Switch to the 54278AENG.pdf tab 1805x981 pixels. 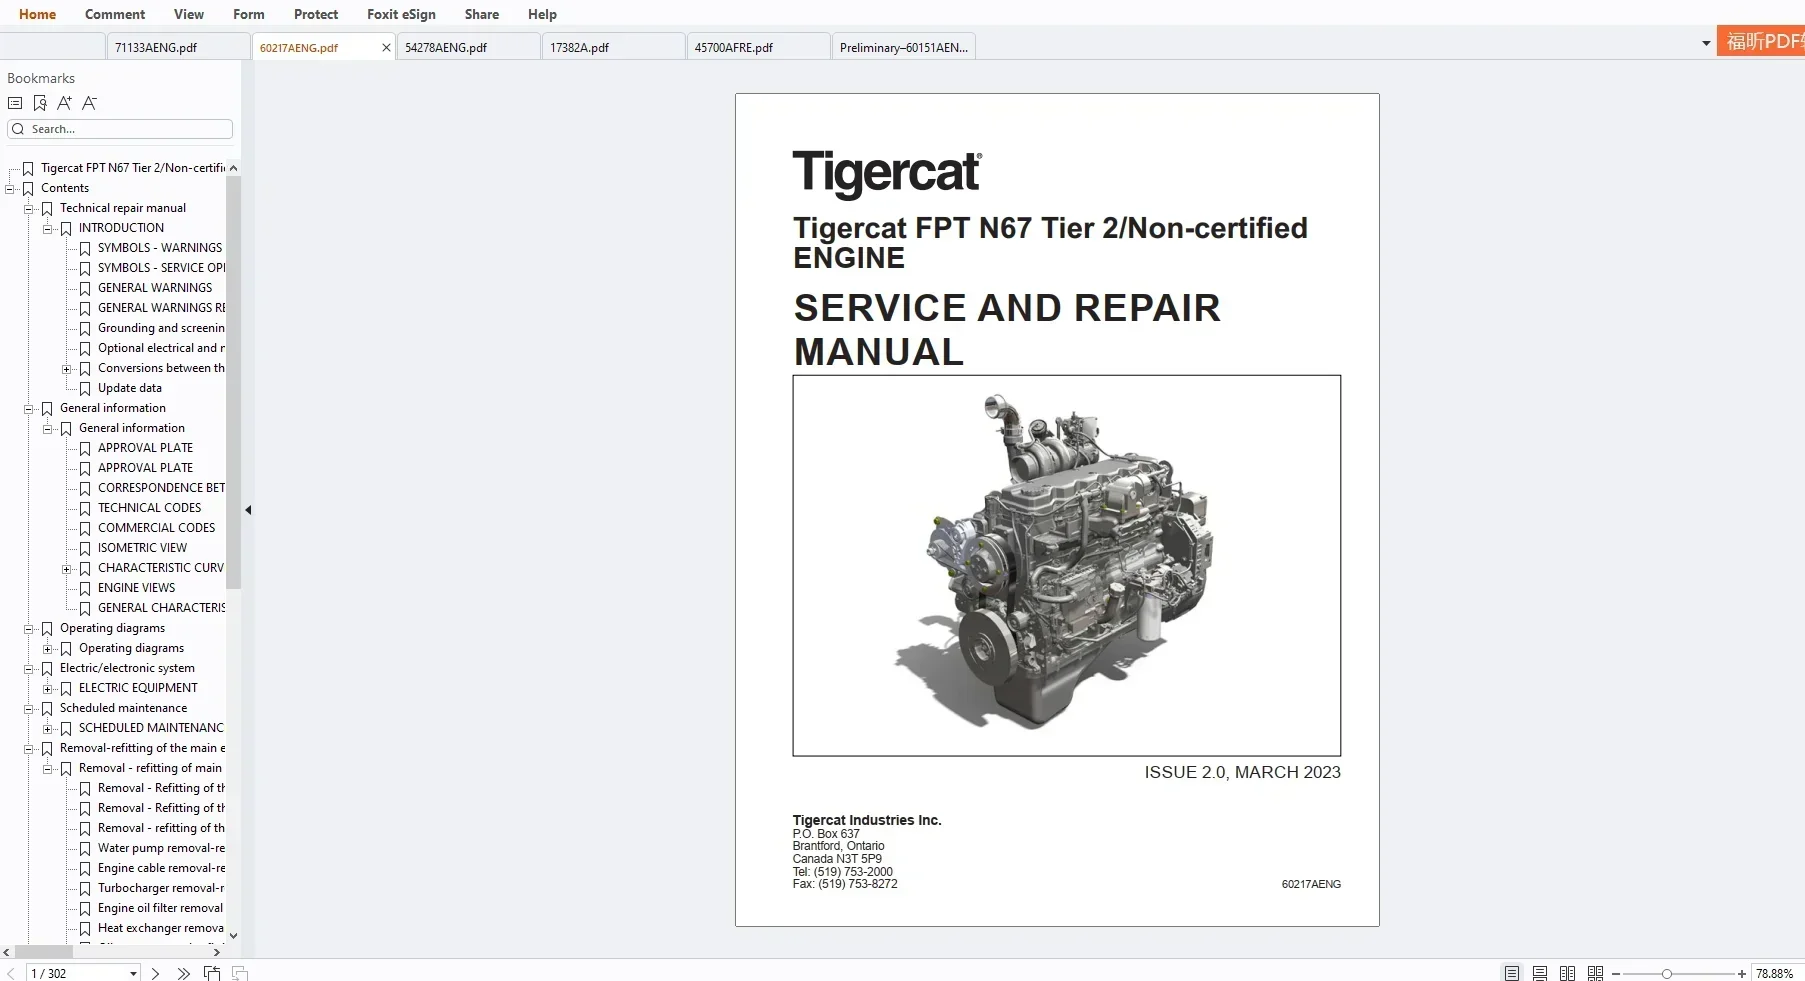click(x=445, y=46)
